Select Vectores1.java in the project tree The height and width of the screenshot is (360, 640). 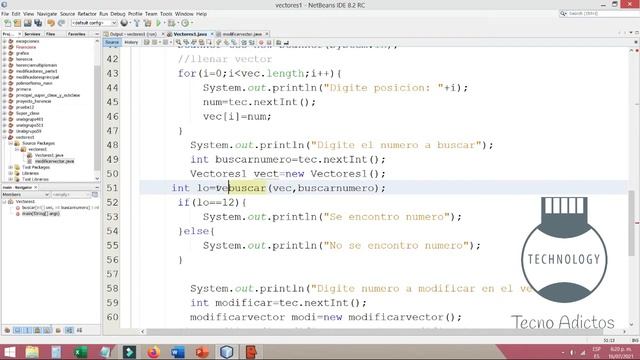tap(49, 156)
